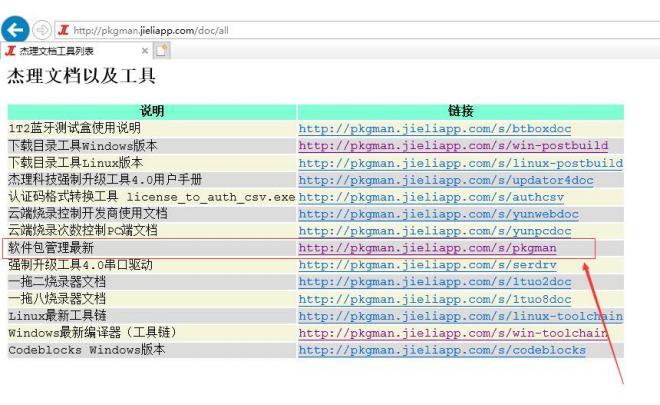
Task: Click the text 下载目录工具Windows版本
Action: tap(83, 146)
